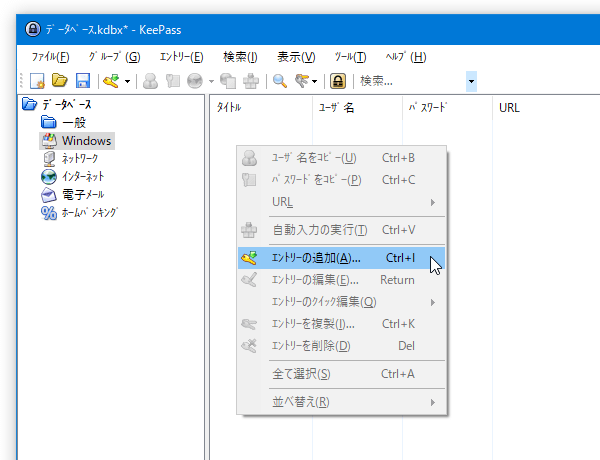Expand the 並べ替え(R) submenu

click(x=341, y=402)
